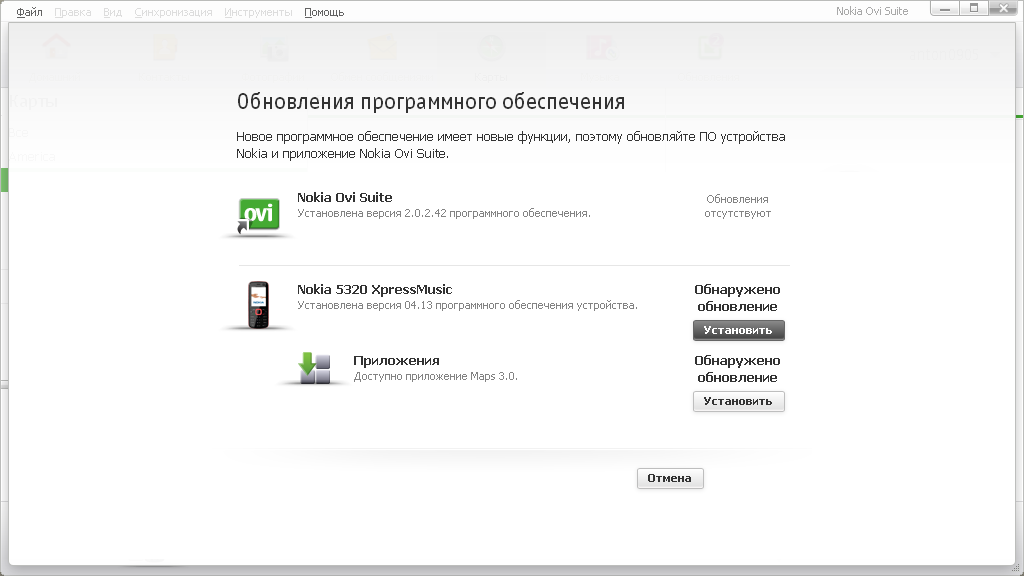The width and height of the screenshot is (1024, 576).
Task: Install the Nokia 5320 XpressMusic firmware update
Action: pos(739,330)
